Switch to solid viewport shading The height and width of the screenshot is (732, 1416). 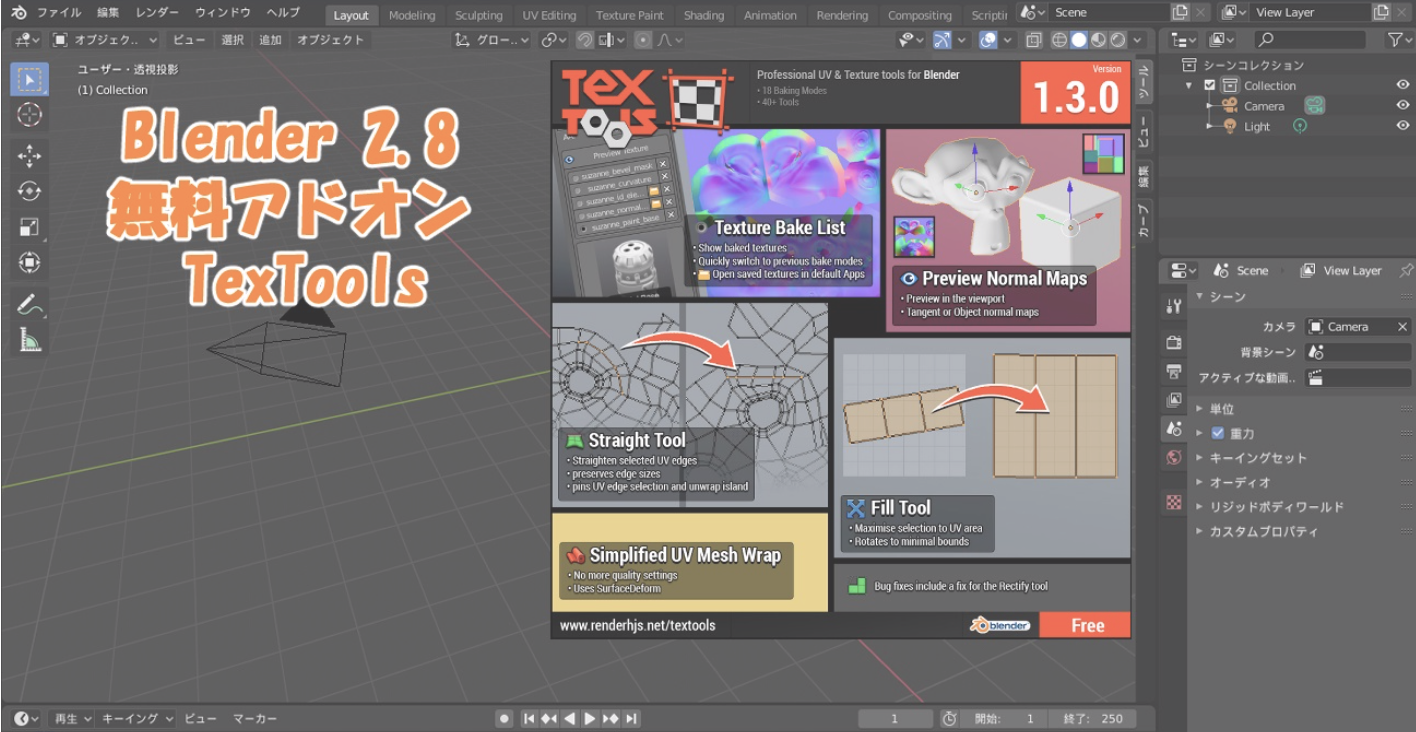(x=1079, y=40)
